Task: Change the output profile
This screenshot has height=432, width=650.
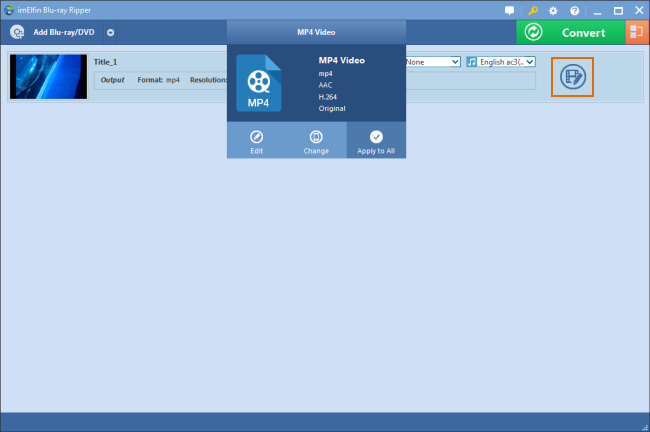Action: click(x=316, y=142)
